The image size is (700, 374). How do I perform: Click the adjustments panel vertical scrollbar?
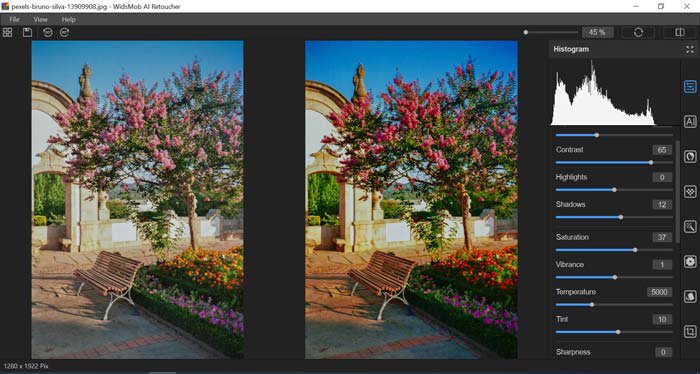click(678, 192)
